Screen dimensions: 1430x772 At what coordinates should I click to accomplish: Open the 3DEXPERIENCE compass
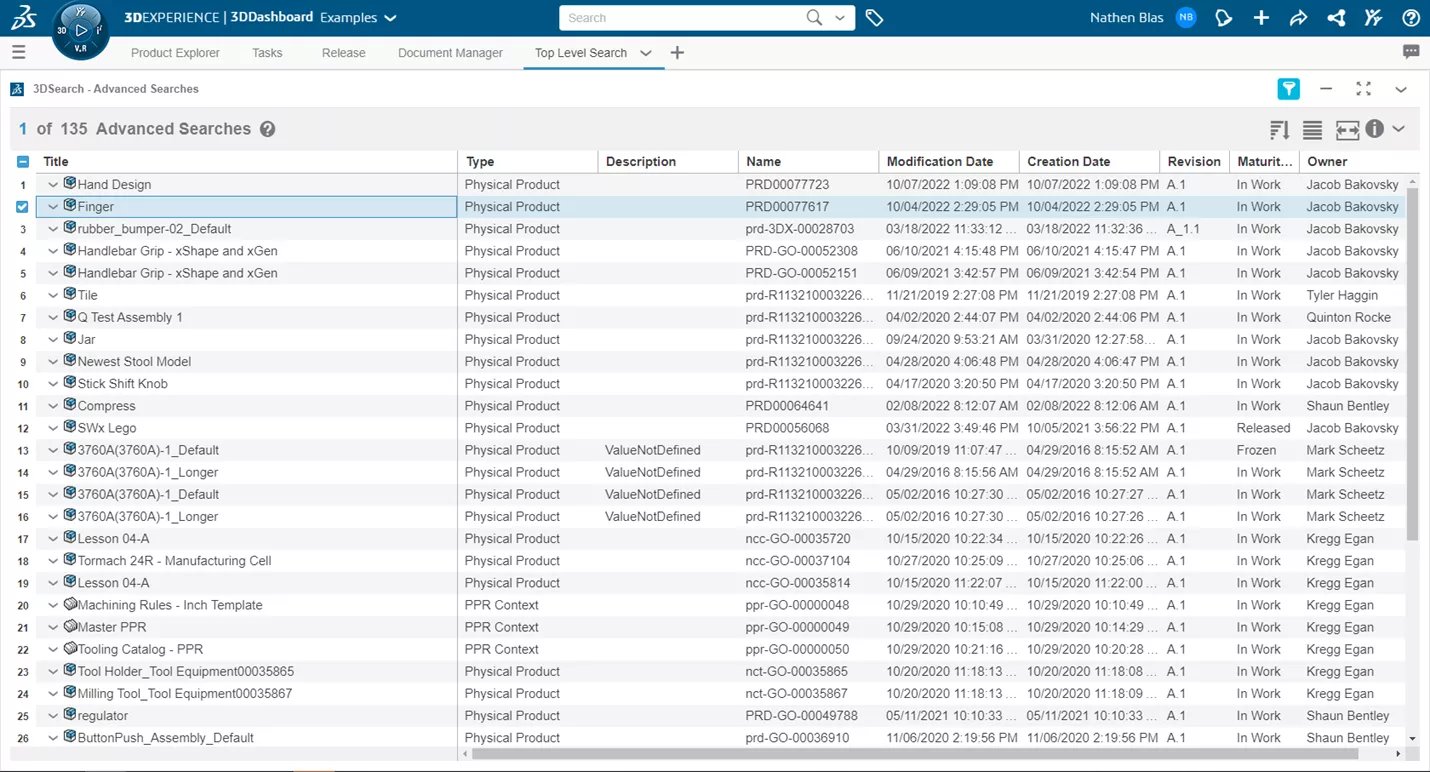coord(82,30)
